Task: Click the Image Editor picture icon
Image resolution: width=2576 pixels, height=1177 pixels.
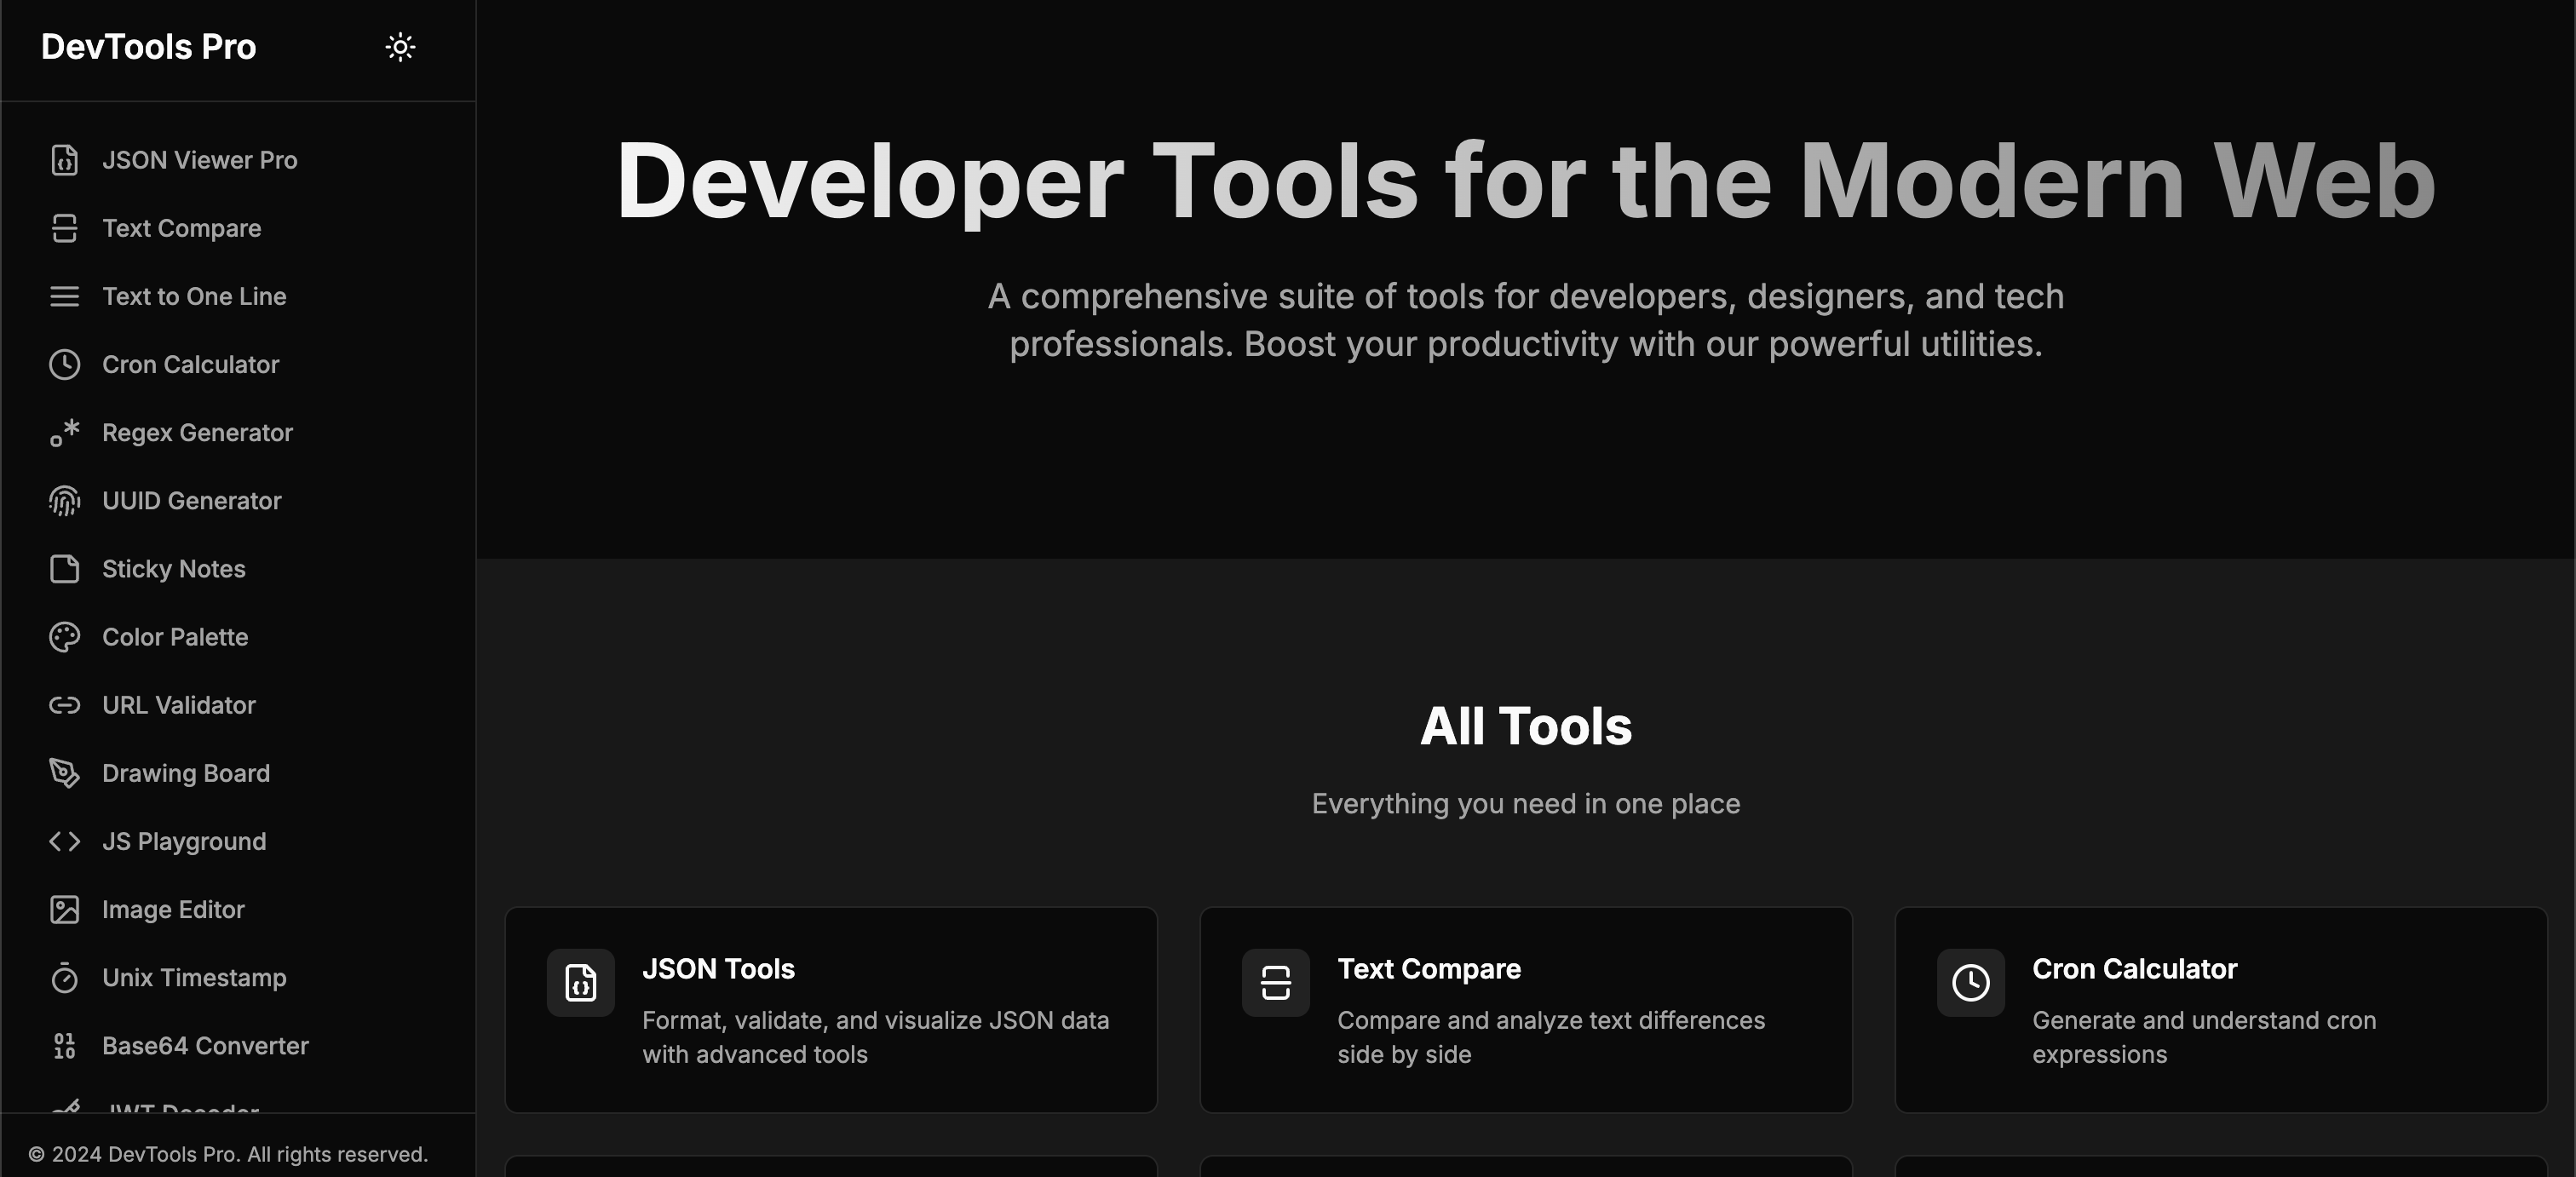Action: point(64,909)
